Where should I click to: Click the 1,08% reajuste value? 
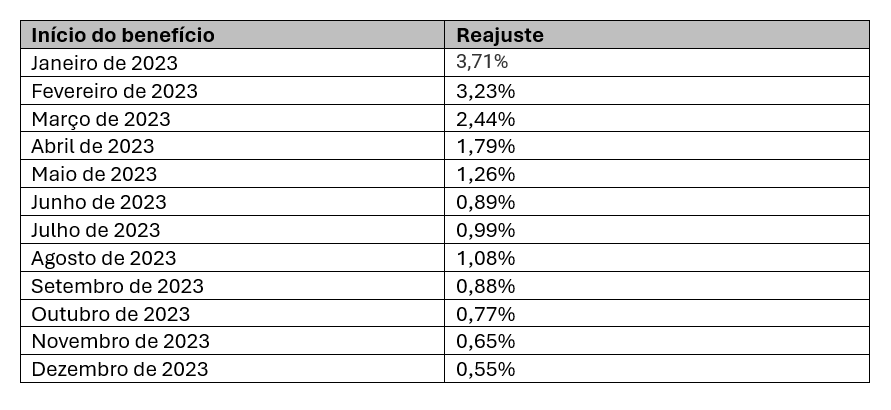(657, 258)
